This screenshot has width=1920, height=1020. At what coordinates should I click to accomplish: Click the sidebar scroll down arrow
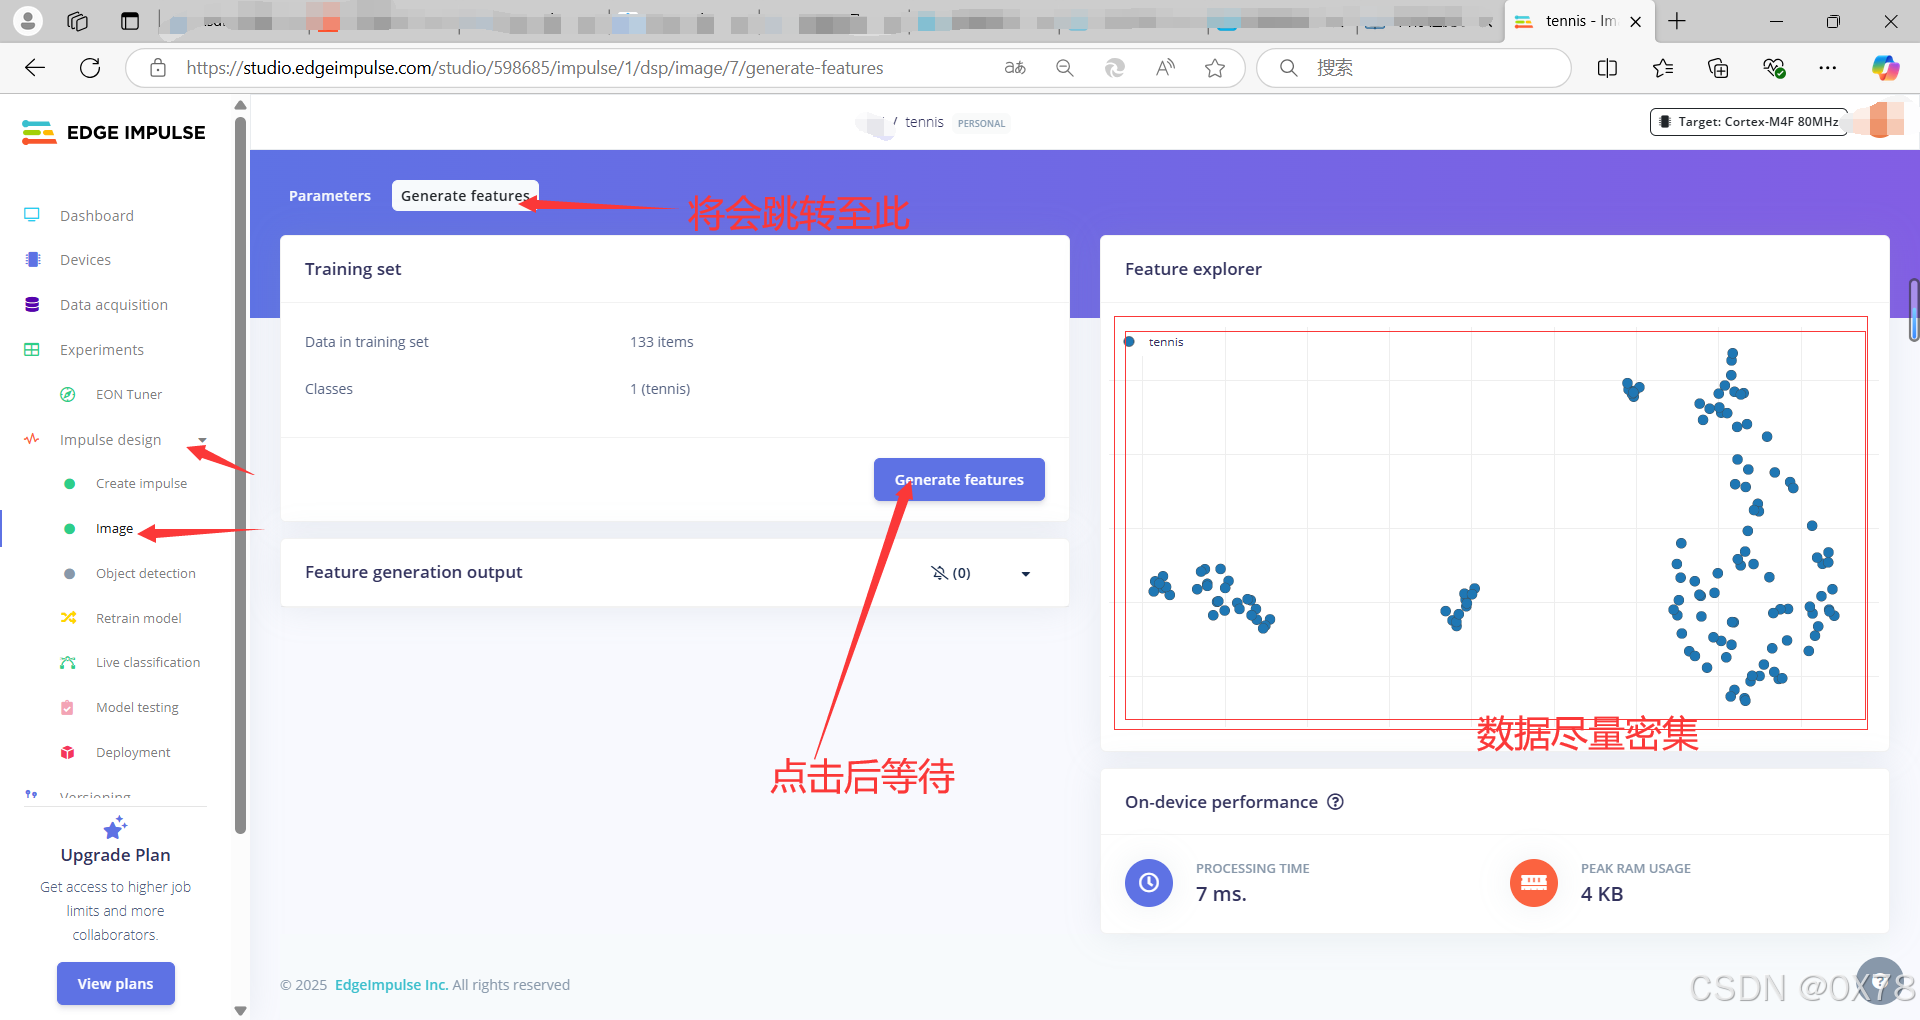[240, 1011]
